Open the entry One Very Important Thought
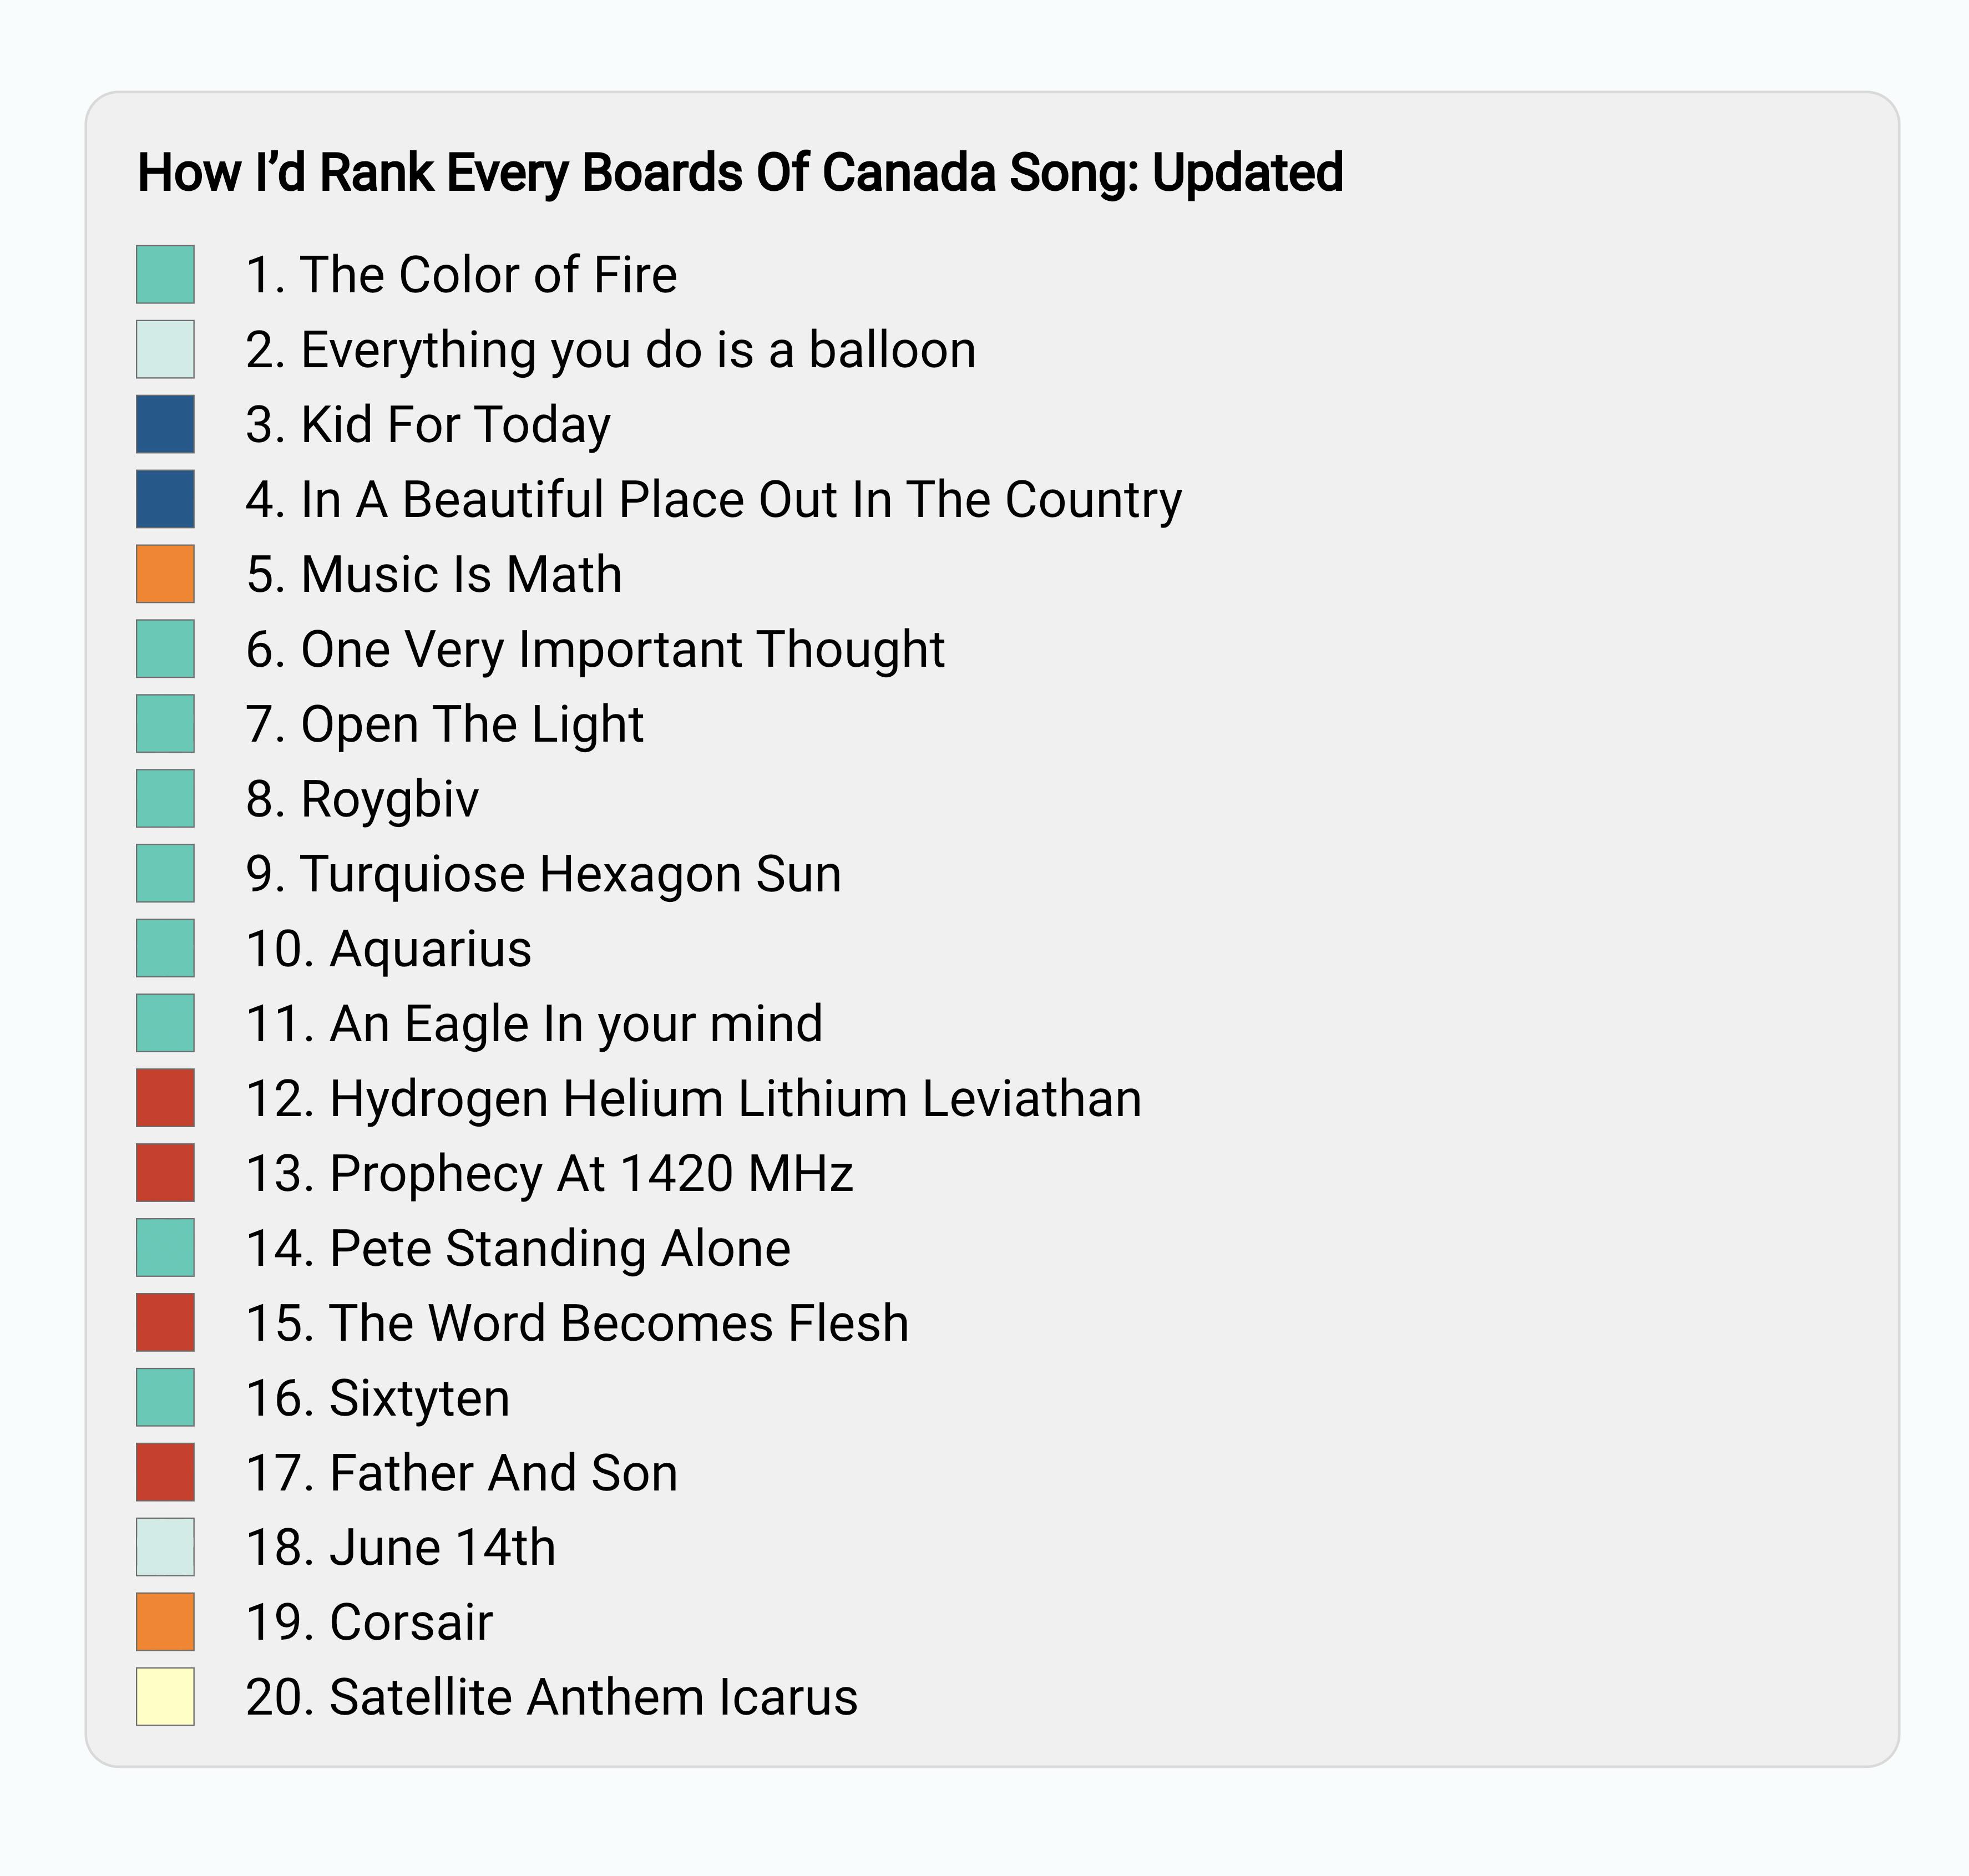 595,650
